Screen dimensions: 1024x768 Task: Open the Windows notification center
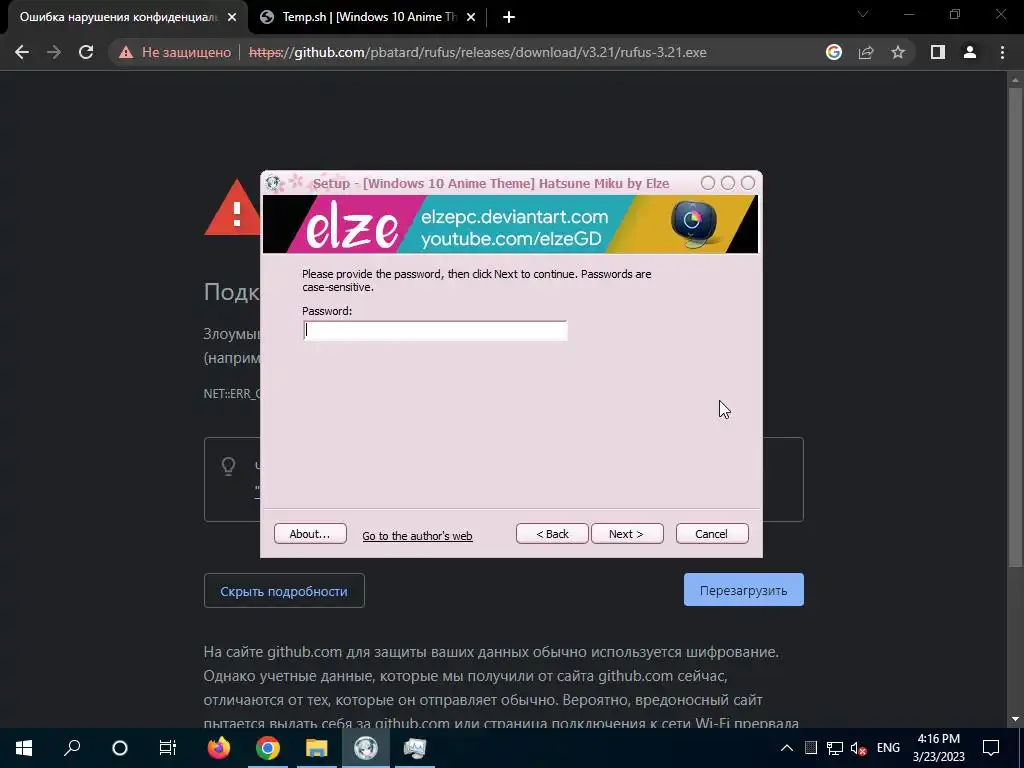(x=991, y=748)
